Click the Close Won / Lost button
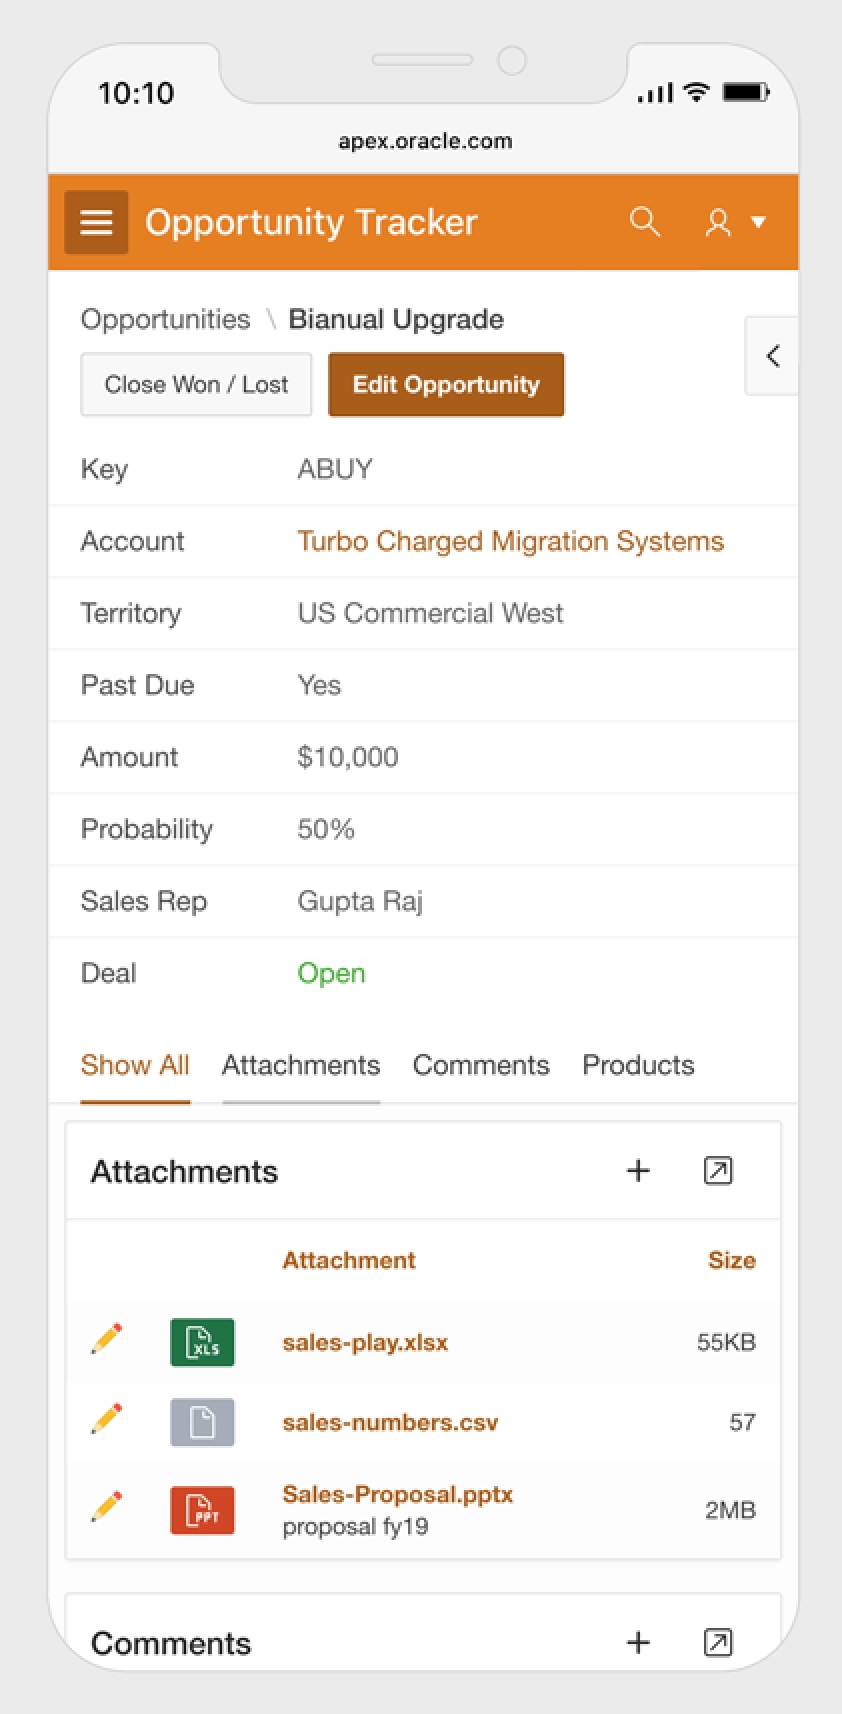842x1714 pixels. [x=196, y=385]
